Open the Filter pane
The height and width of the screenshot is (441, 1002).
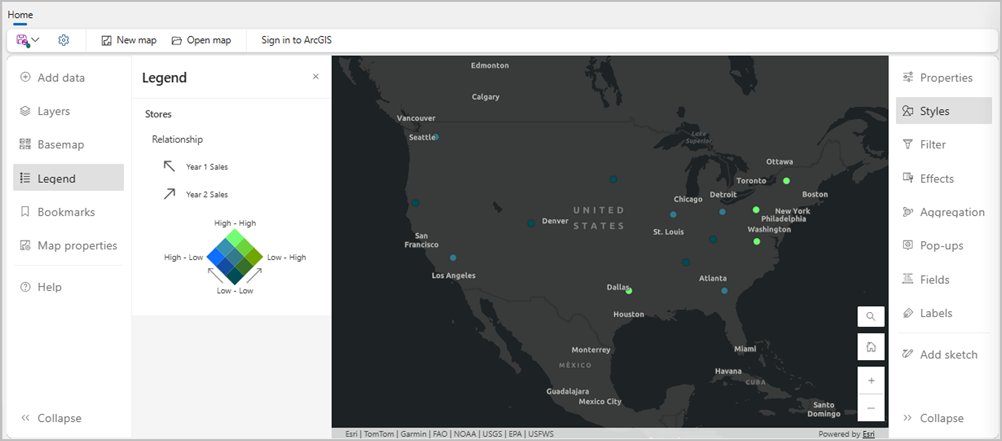click(944, 145)
